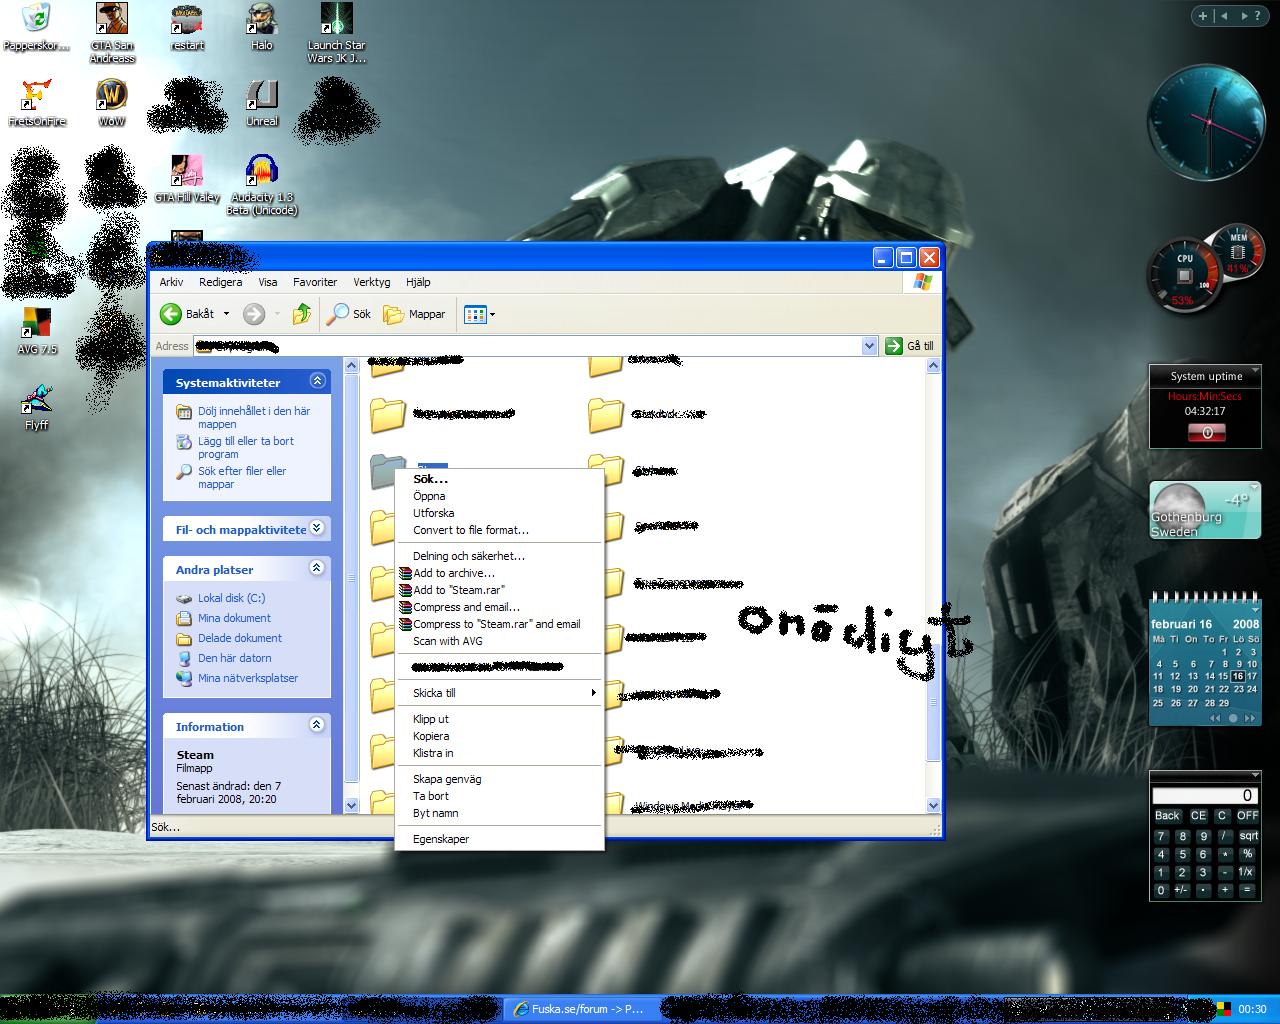
Task: Select the Flyff desktop shortcut
Action: tap(37, 407)
